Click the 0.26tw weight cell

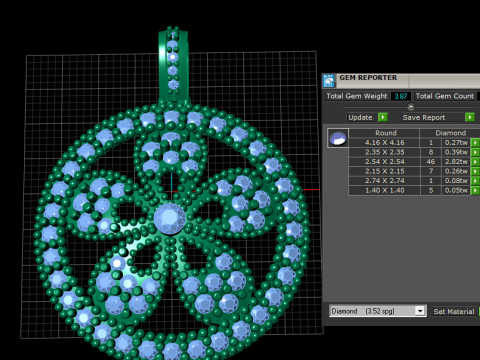tap(456, 171)
